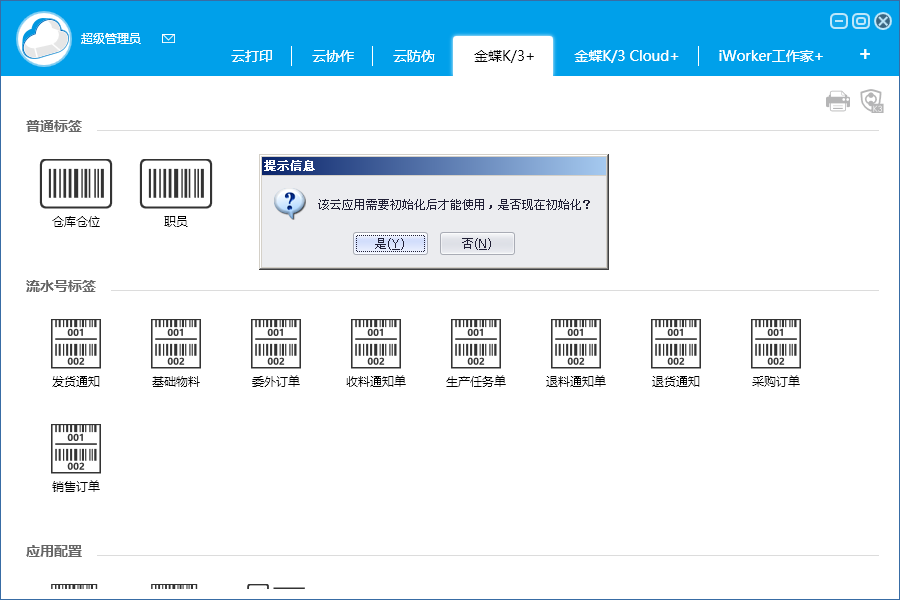Minimize the application window
This screenshot has width=900, height=600.
[839, 22]
